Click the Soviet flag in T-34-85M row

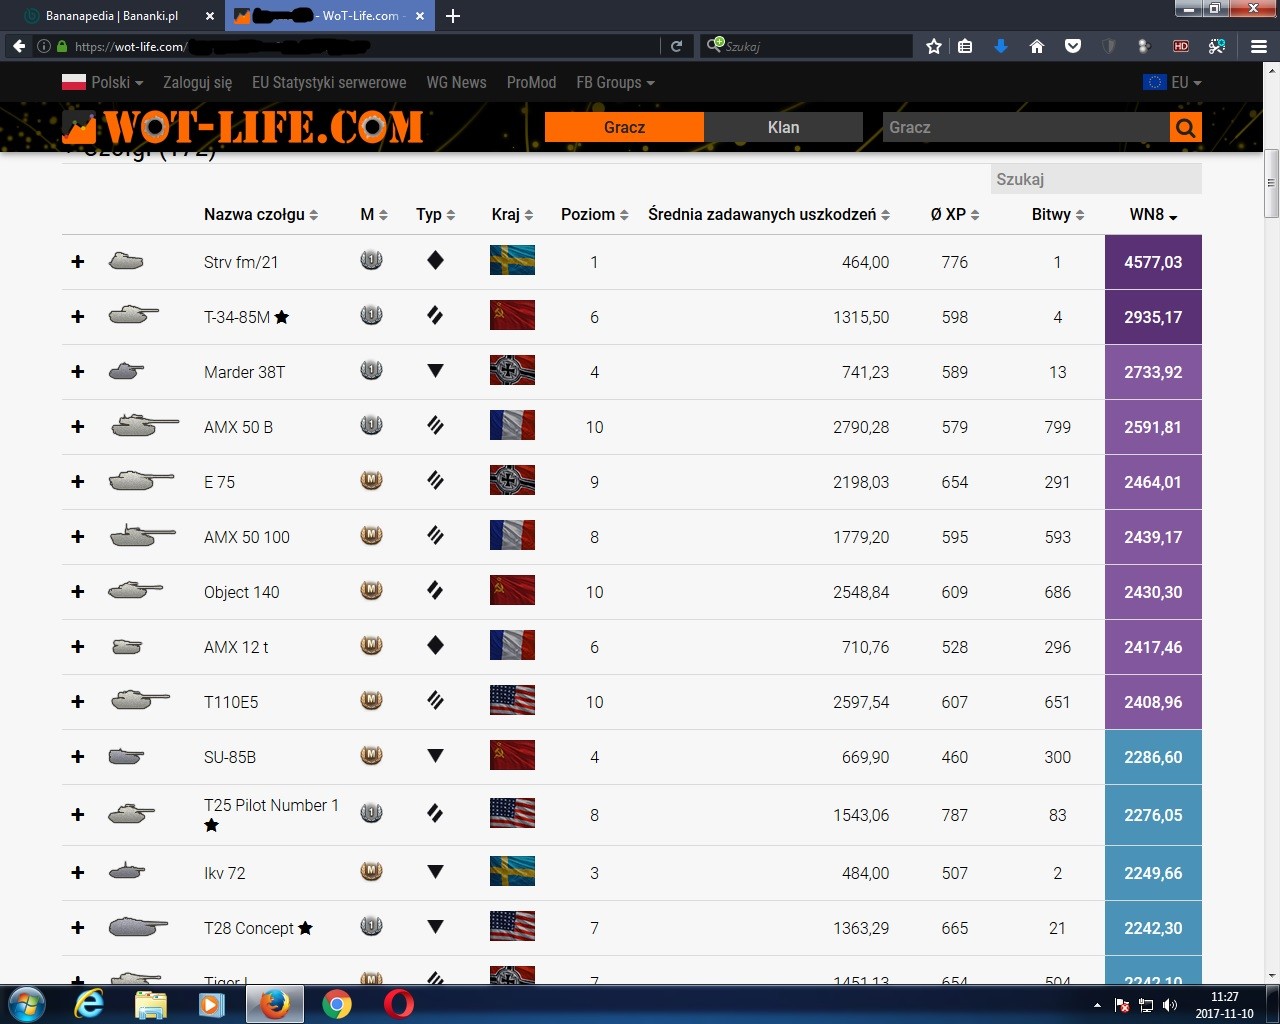(512, 315)
